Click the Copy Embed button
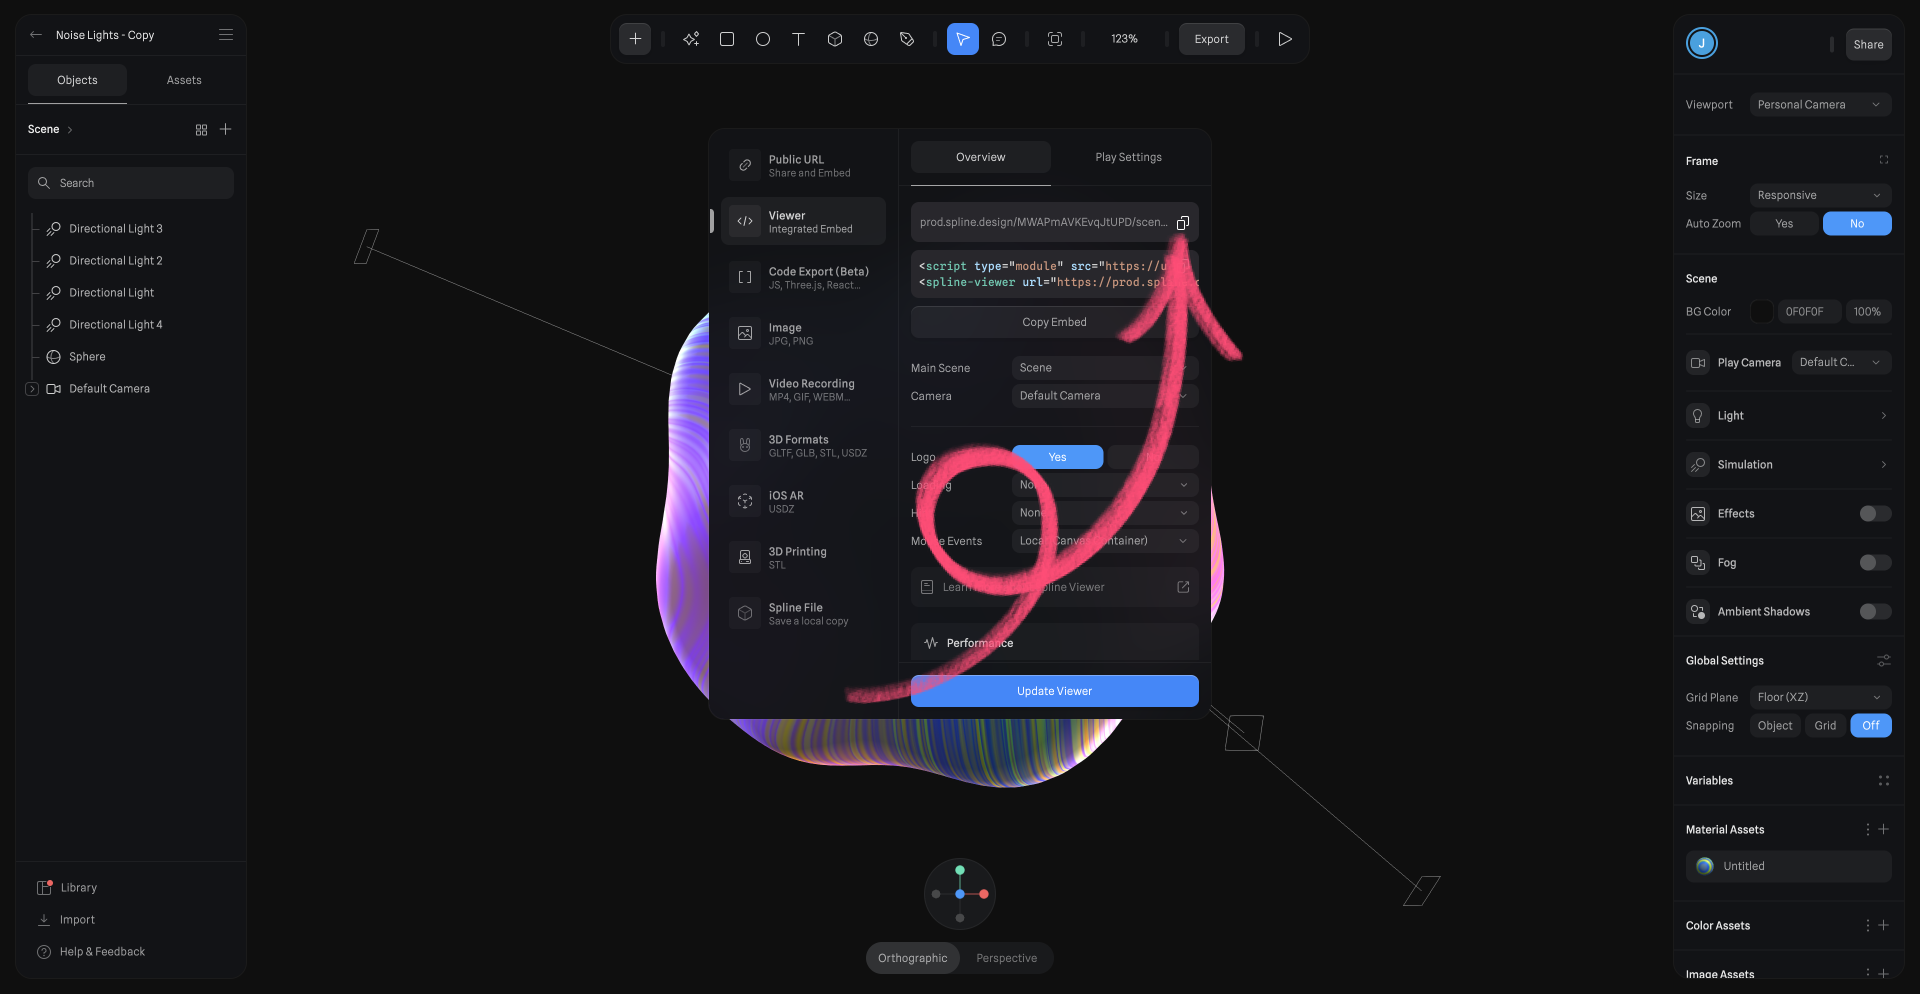The image size is (1920, 994). [x=1054, y=321]
